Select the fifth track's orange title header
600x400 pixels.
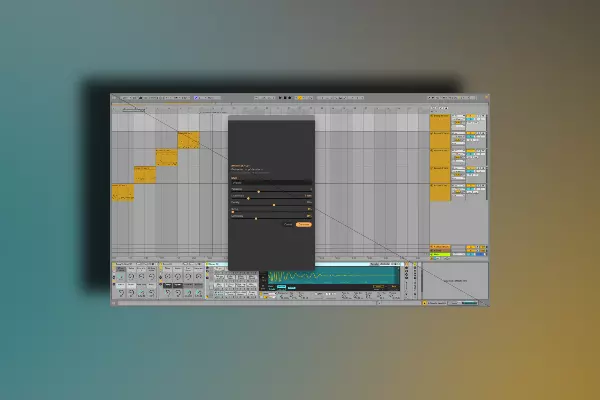click(x=440, y=193)
